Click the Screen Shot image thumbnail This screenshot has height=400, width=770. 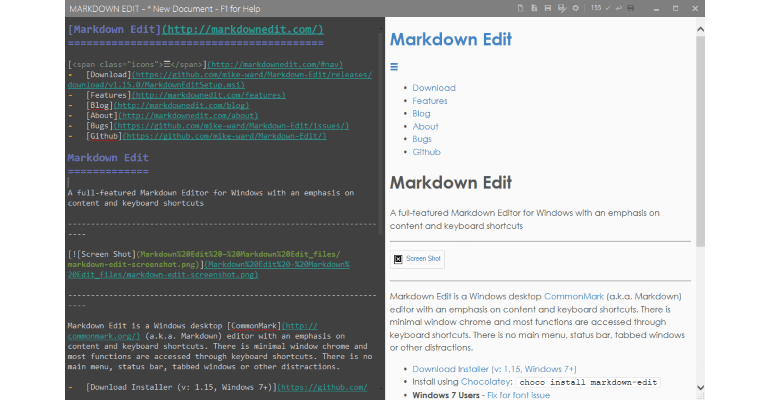[418, 259]
